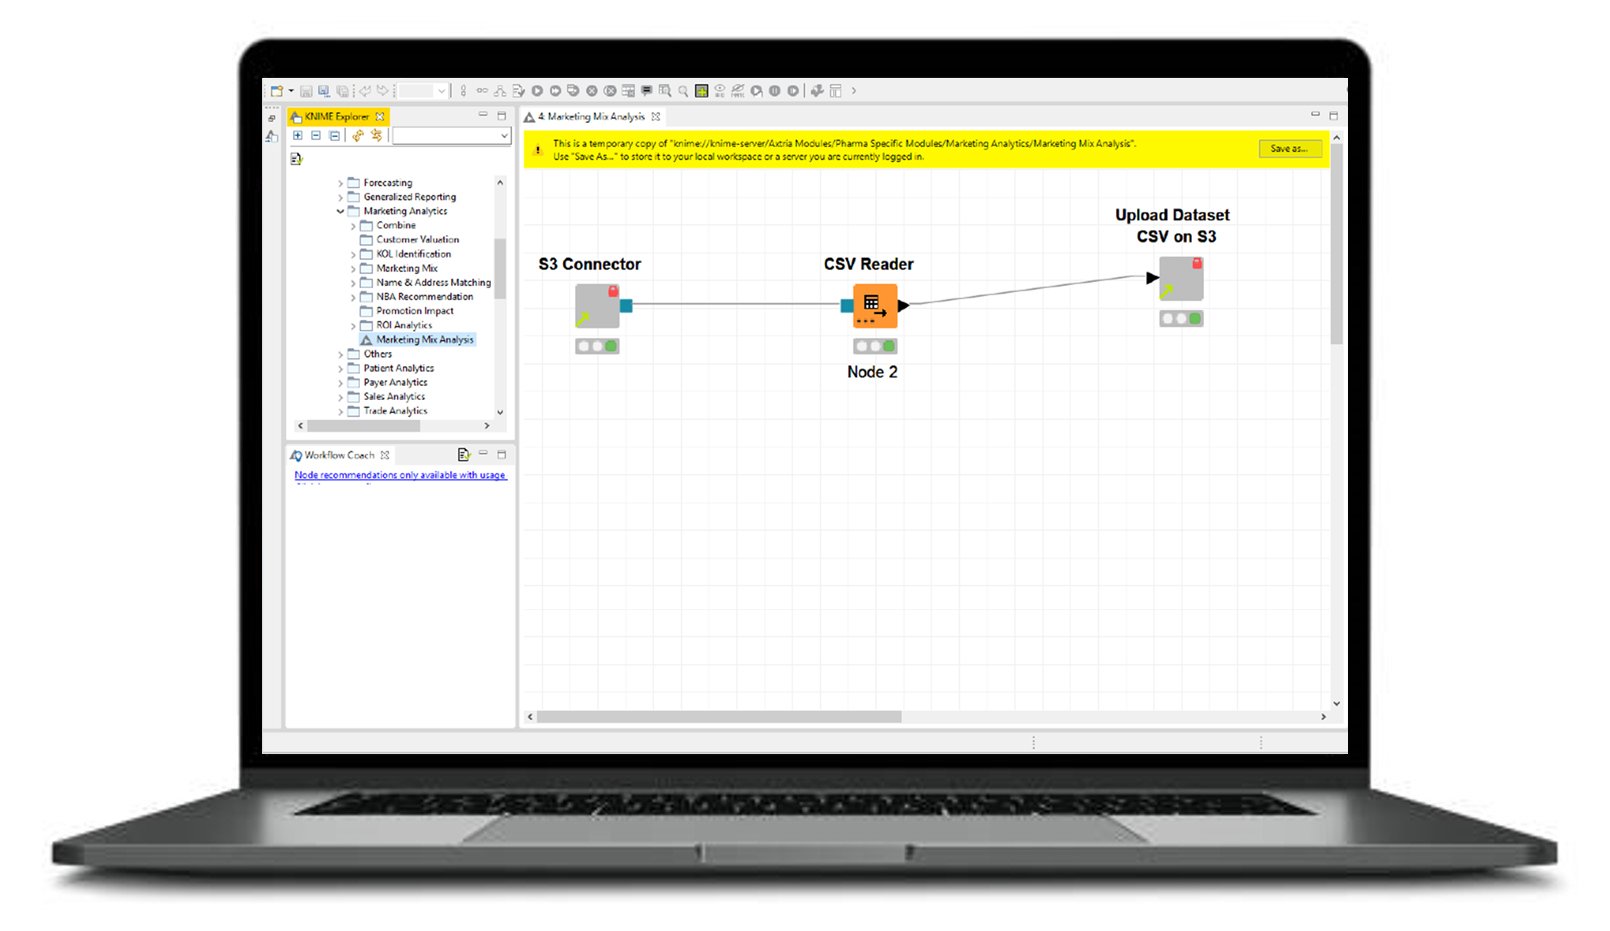Viewport: 1610px width, 931px height.
Task: Close the Marketing Mix Analysis editor tab
Action: [656, 117]
